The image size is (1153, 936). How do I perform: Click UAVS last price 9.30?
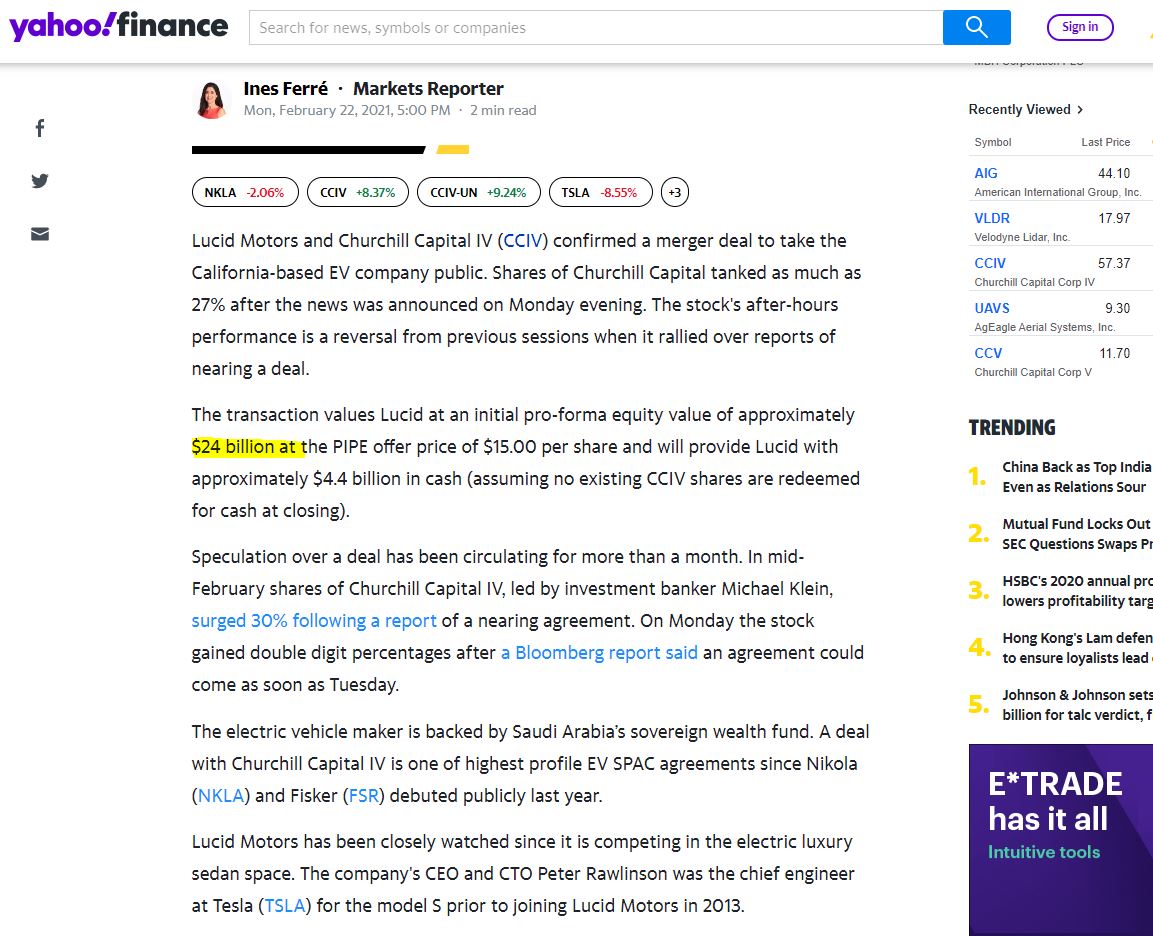pyautogui.click(x=1118, y=308)
